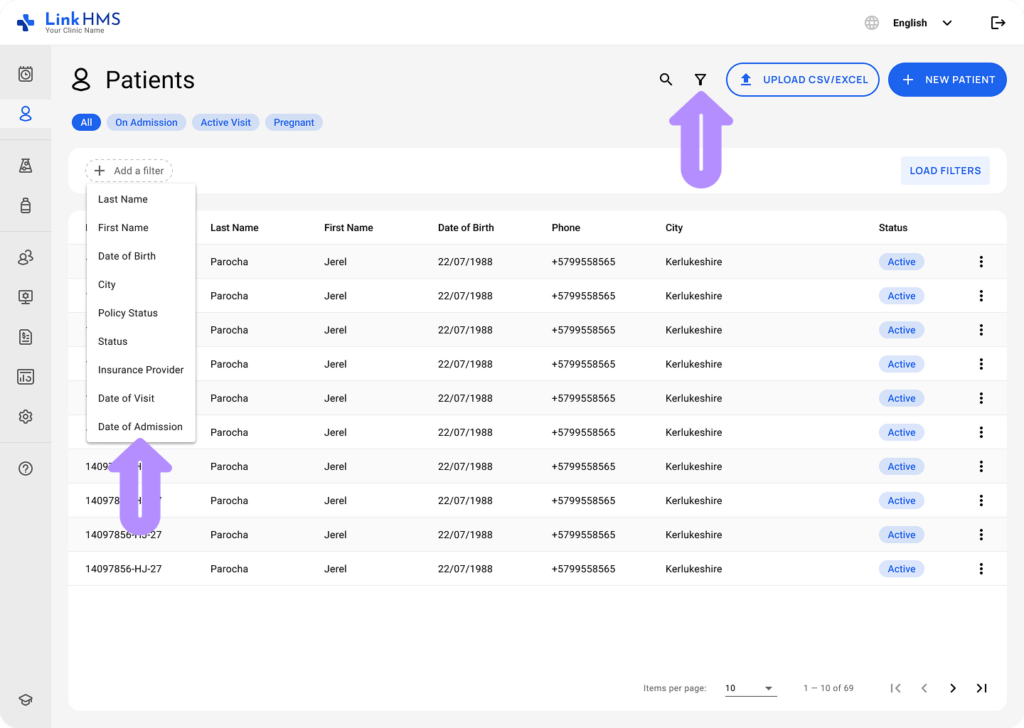Viewport: 1024px width, 728px height.
Task: Select Policy Status filter option
Action: pyautogui.click(x=140, y=313)
